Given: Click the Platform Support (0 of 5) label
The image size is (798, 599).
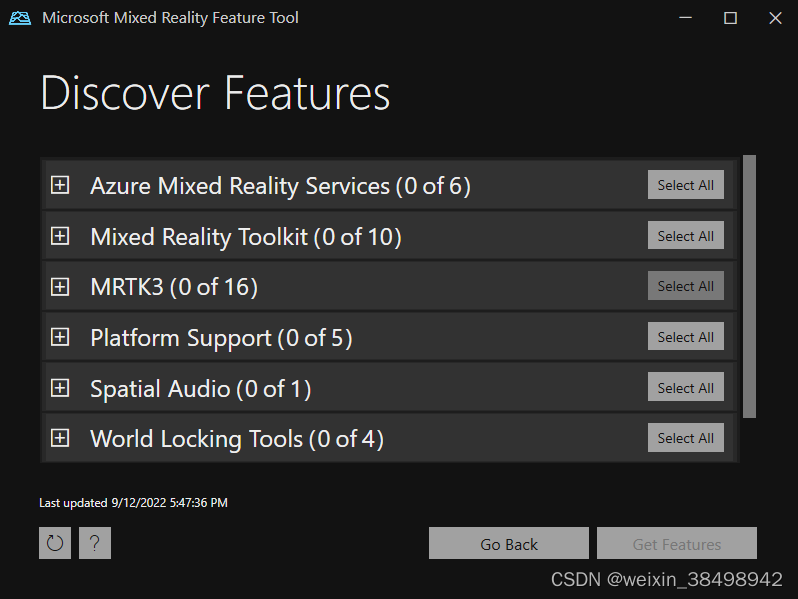Looking at the screenshot, I should click(x=221, y=338).
